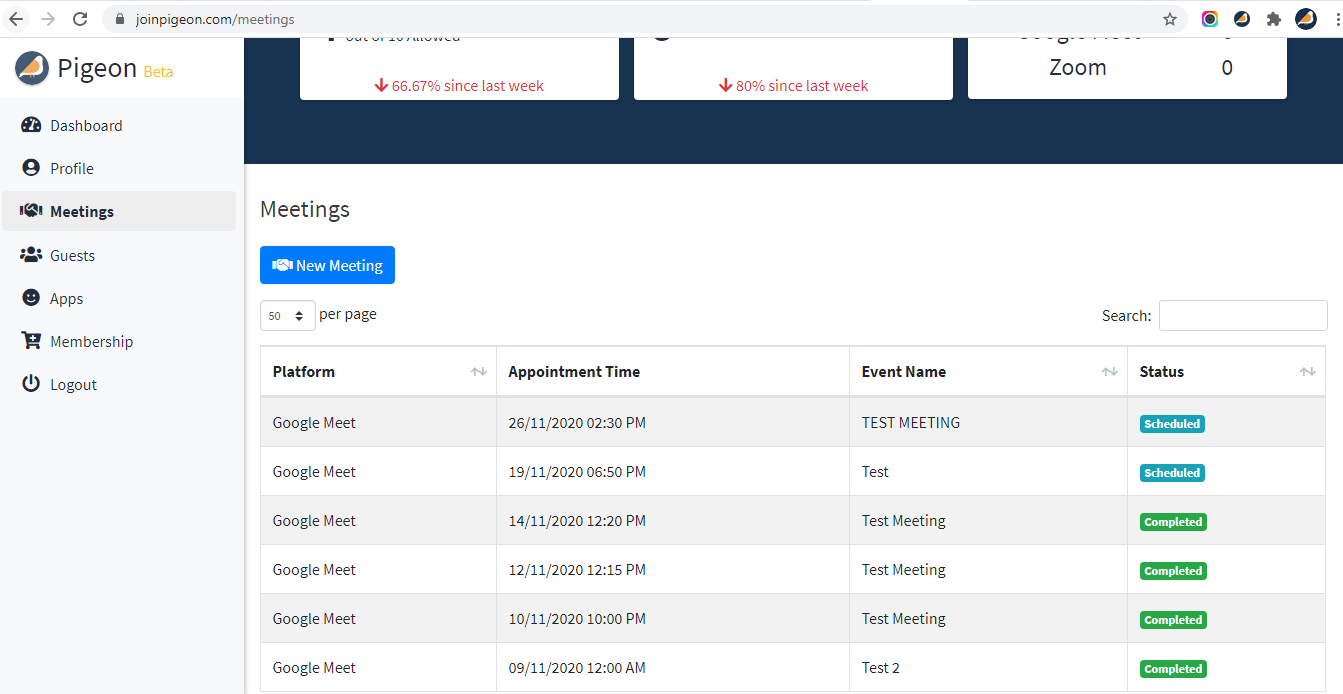
Task: Select the TEST MEETING event name
Action: click(x=911, y=423)
